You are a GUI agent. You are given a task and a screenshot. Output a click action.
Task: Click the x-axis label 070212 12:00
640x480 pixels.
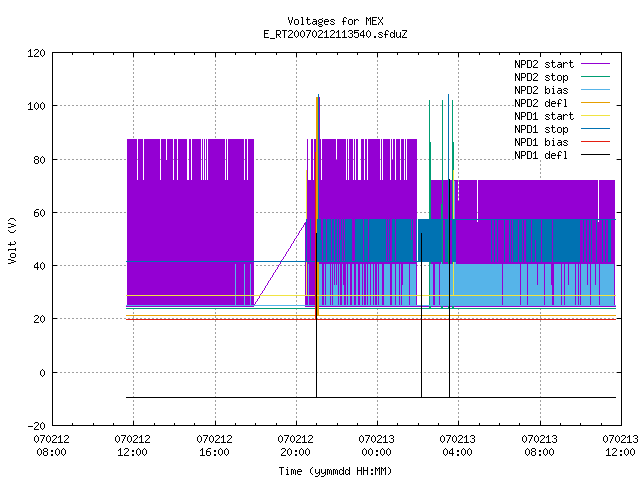click(133, 446)
